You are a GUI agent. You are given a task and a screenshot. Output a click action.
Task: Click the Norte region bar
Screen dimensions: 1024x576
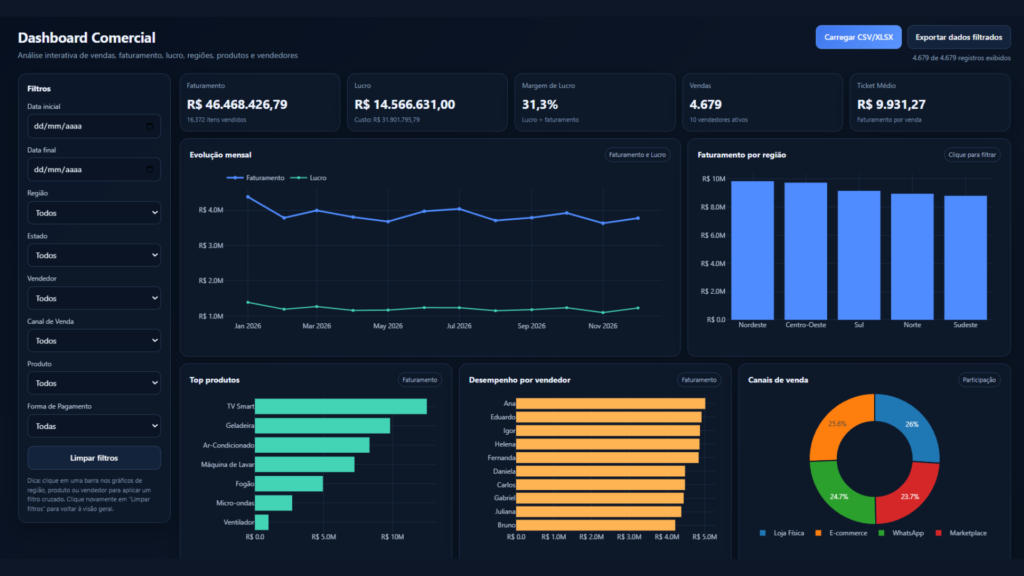point(912,257)
